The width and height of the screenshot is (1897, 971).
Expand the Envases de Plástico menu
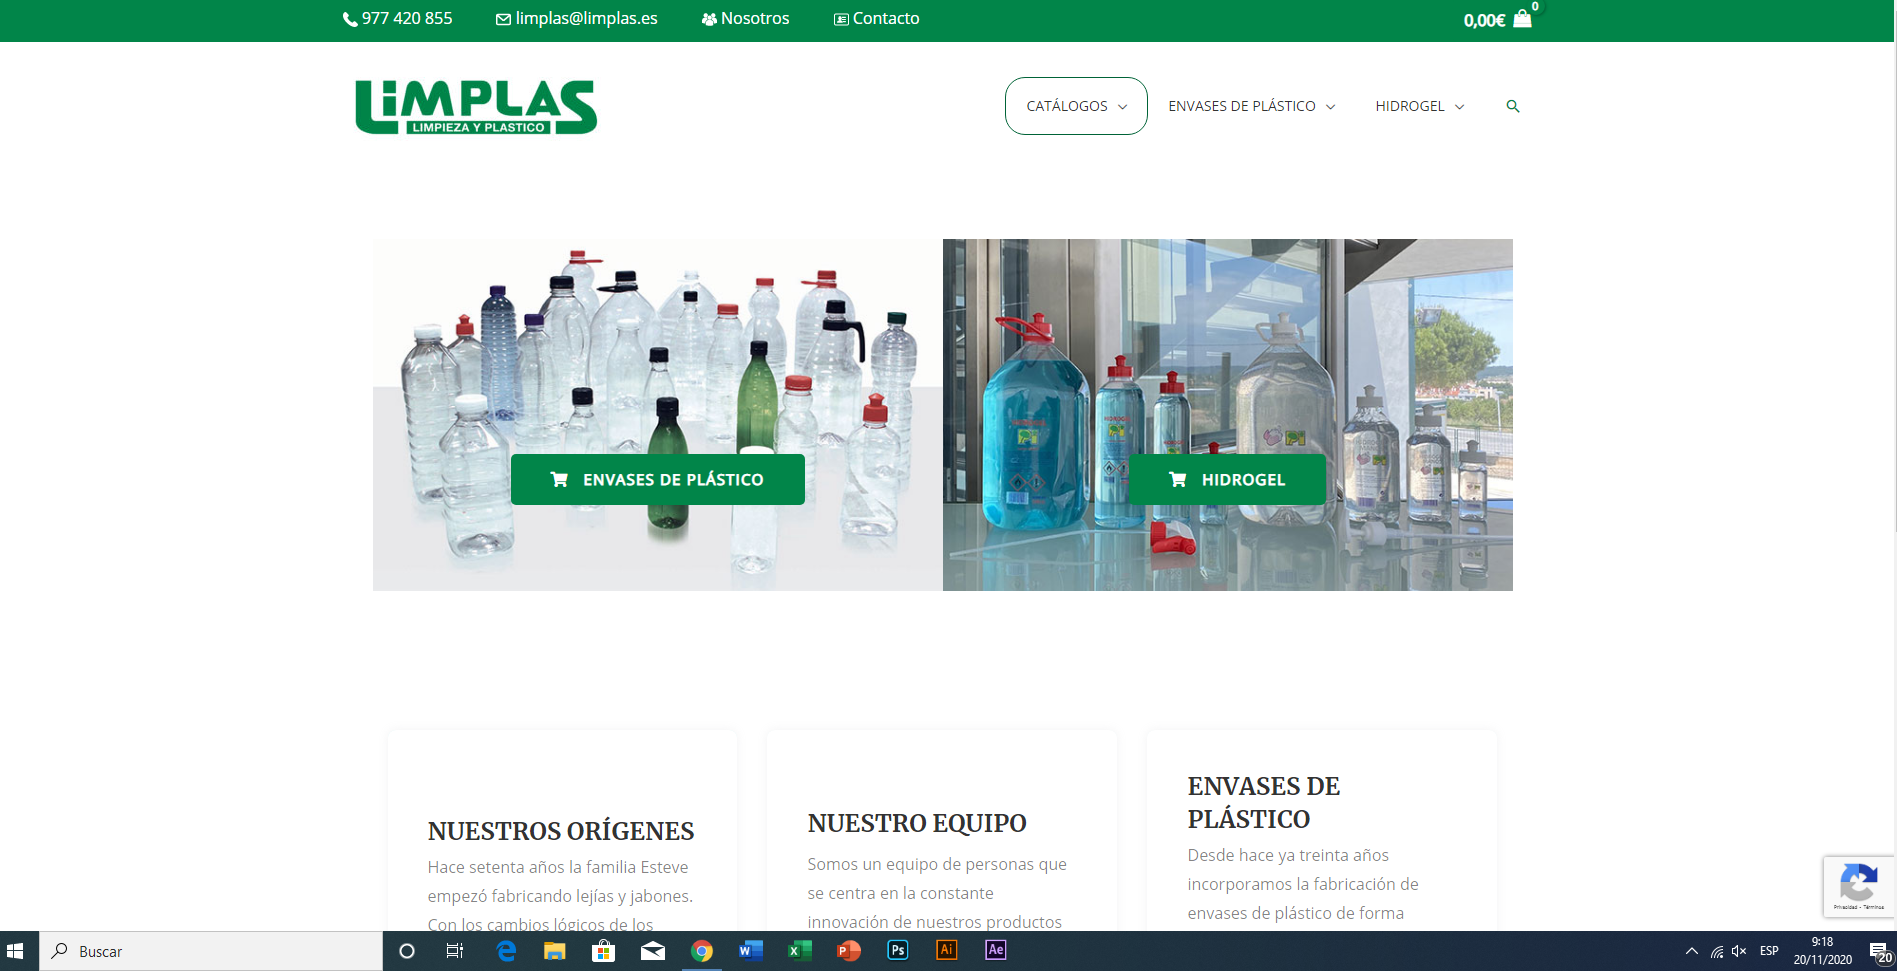pyautogui.click(x=1251, y=106)
